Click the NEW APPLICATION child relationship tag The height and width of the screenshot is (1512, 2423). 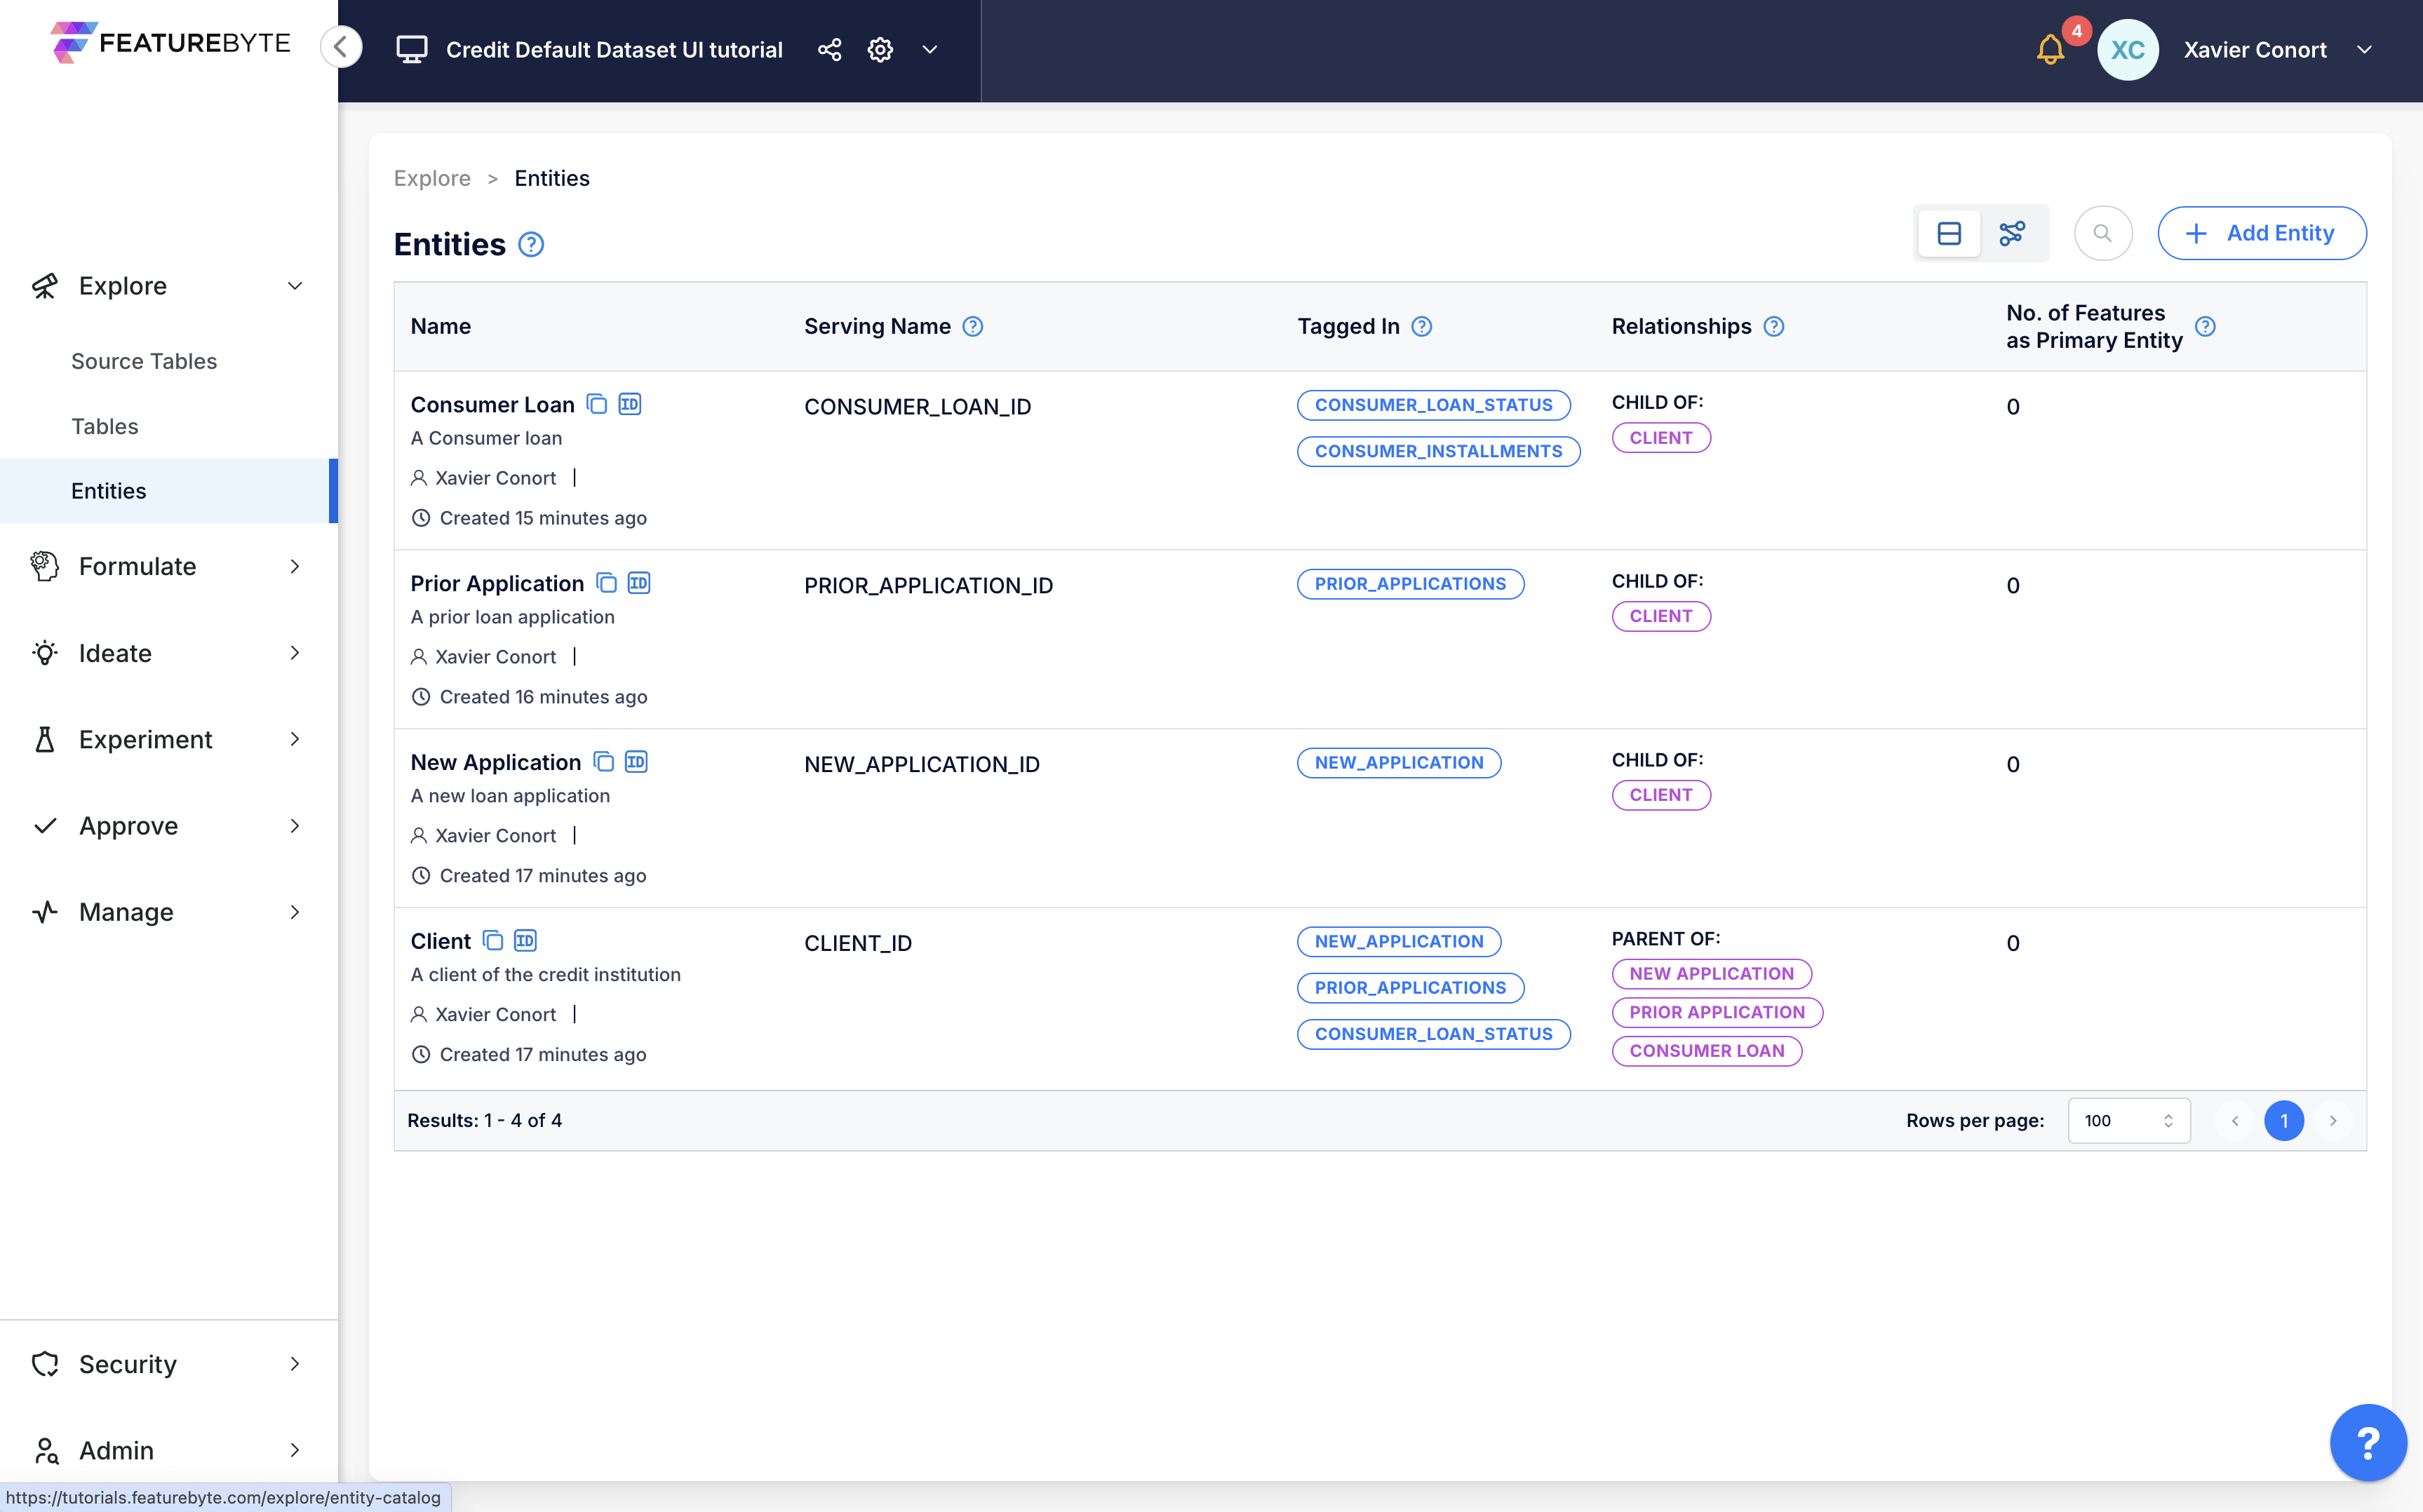(x=1711, y=973)
